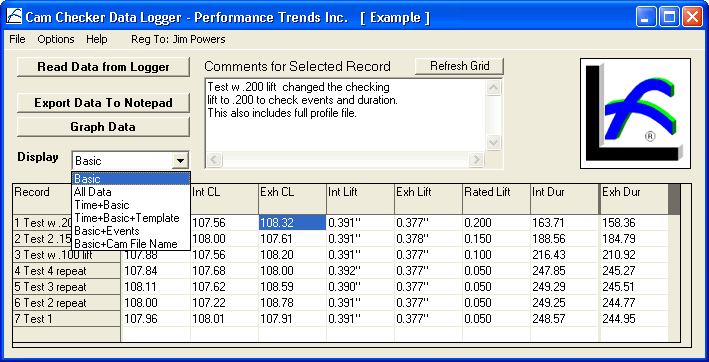
Task: Select Basic in Display list
Action: coord(131,179)
